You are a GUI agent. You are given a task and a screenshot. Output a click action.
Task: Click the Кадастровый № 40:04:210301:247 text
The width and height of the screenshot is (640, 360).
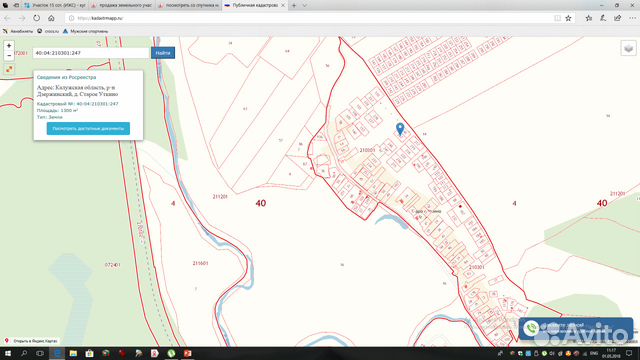pos(78,104)
